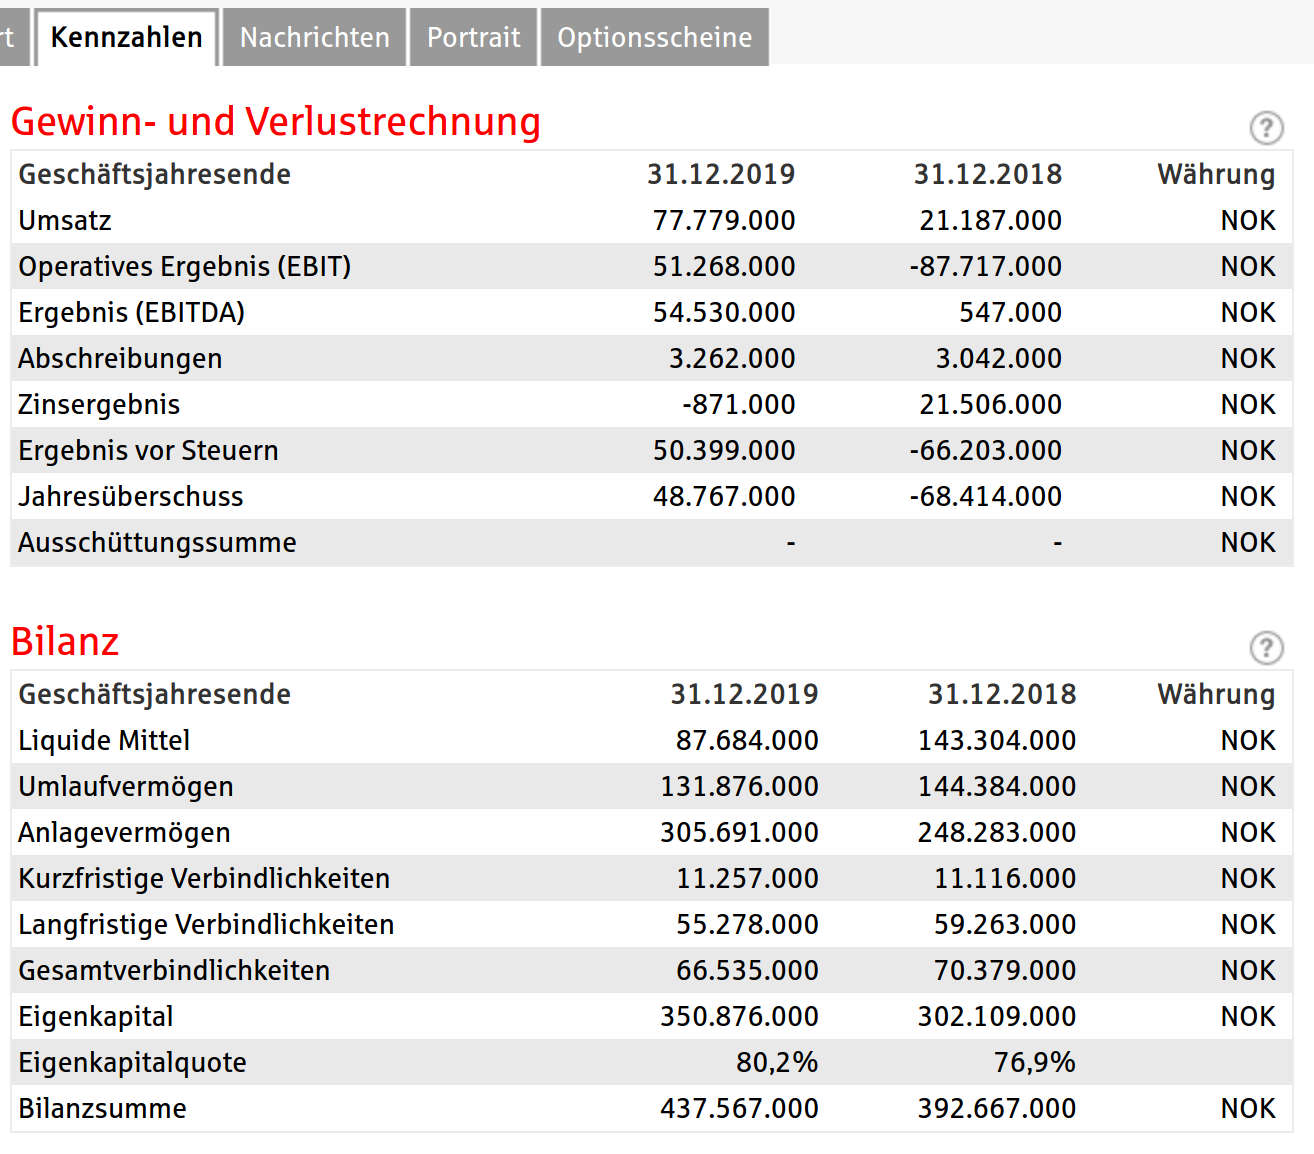
Task: Switch to the Nachrichten tab
Action: click(x=313, y=37)
